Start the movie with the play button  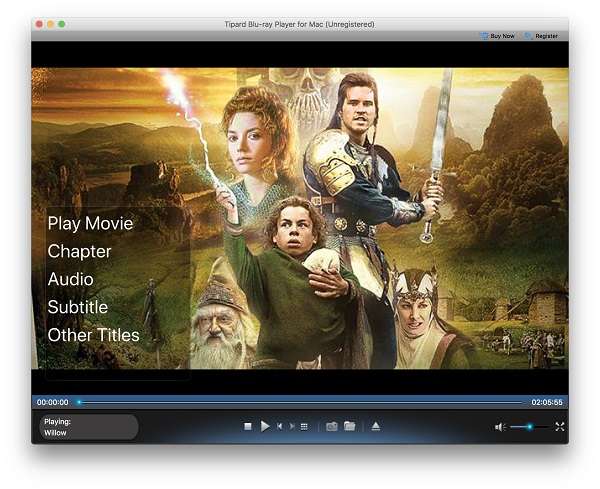coord(265,426)
